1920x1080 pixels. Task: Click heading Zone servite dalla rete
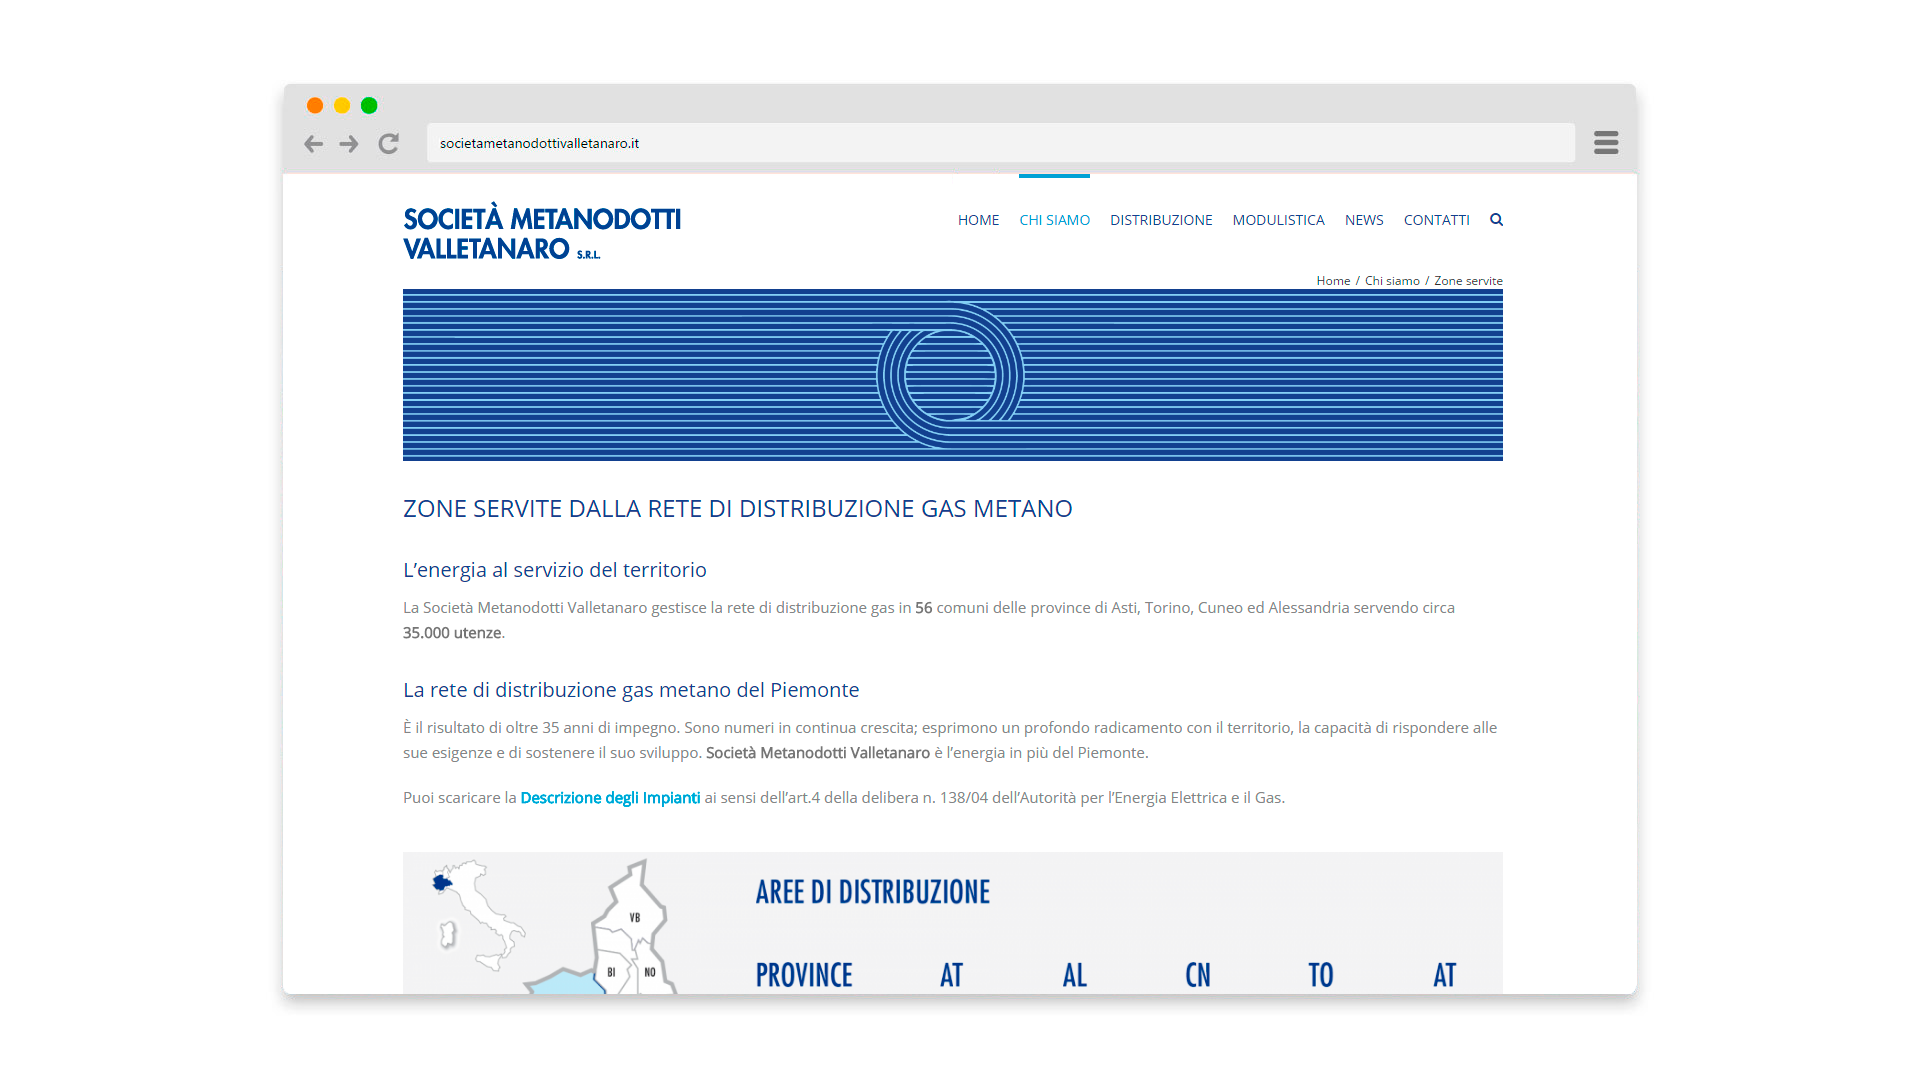(x=737, y=509)
